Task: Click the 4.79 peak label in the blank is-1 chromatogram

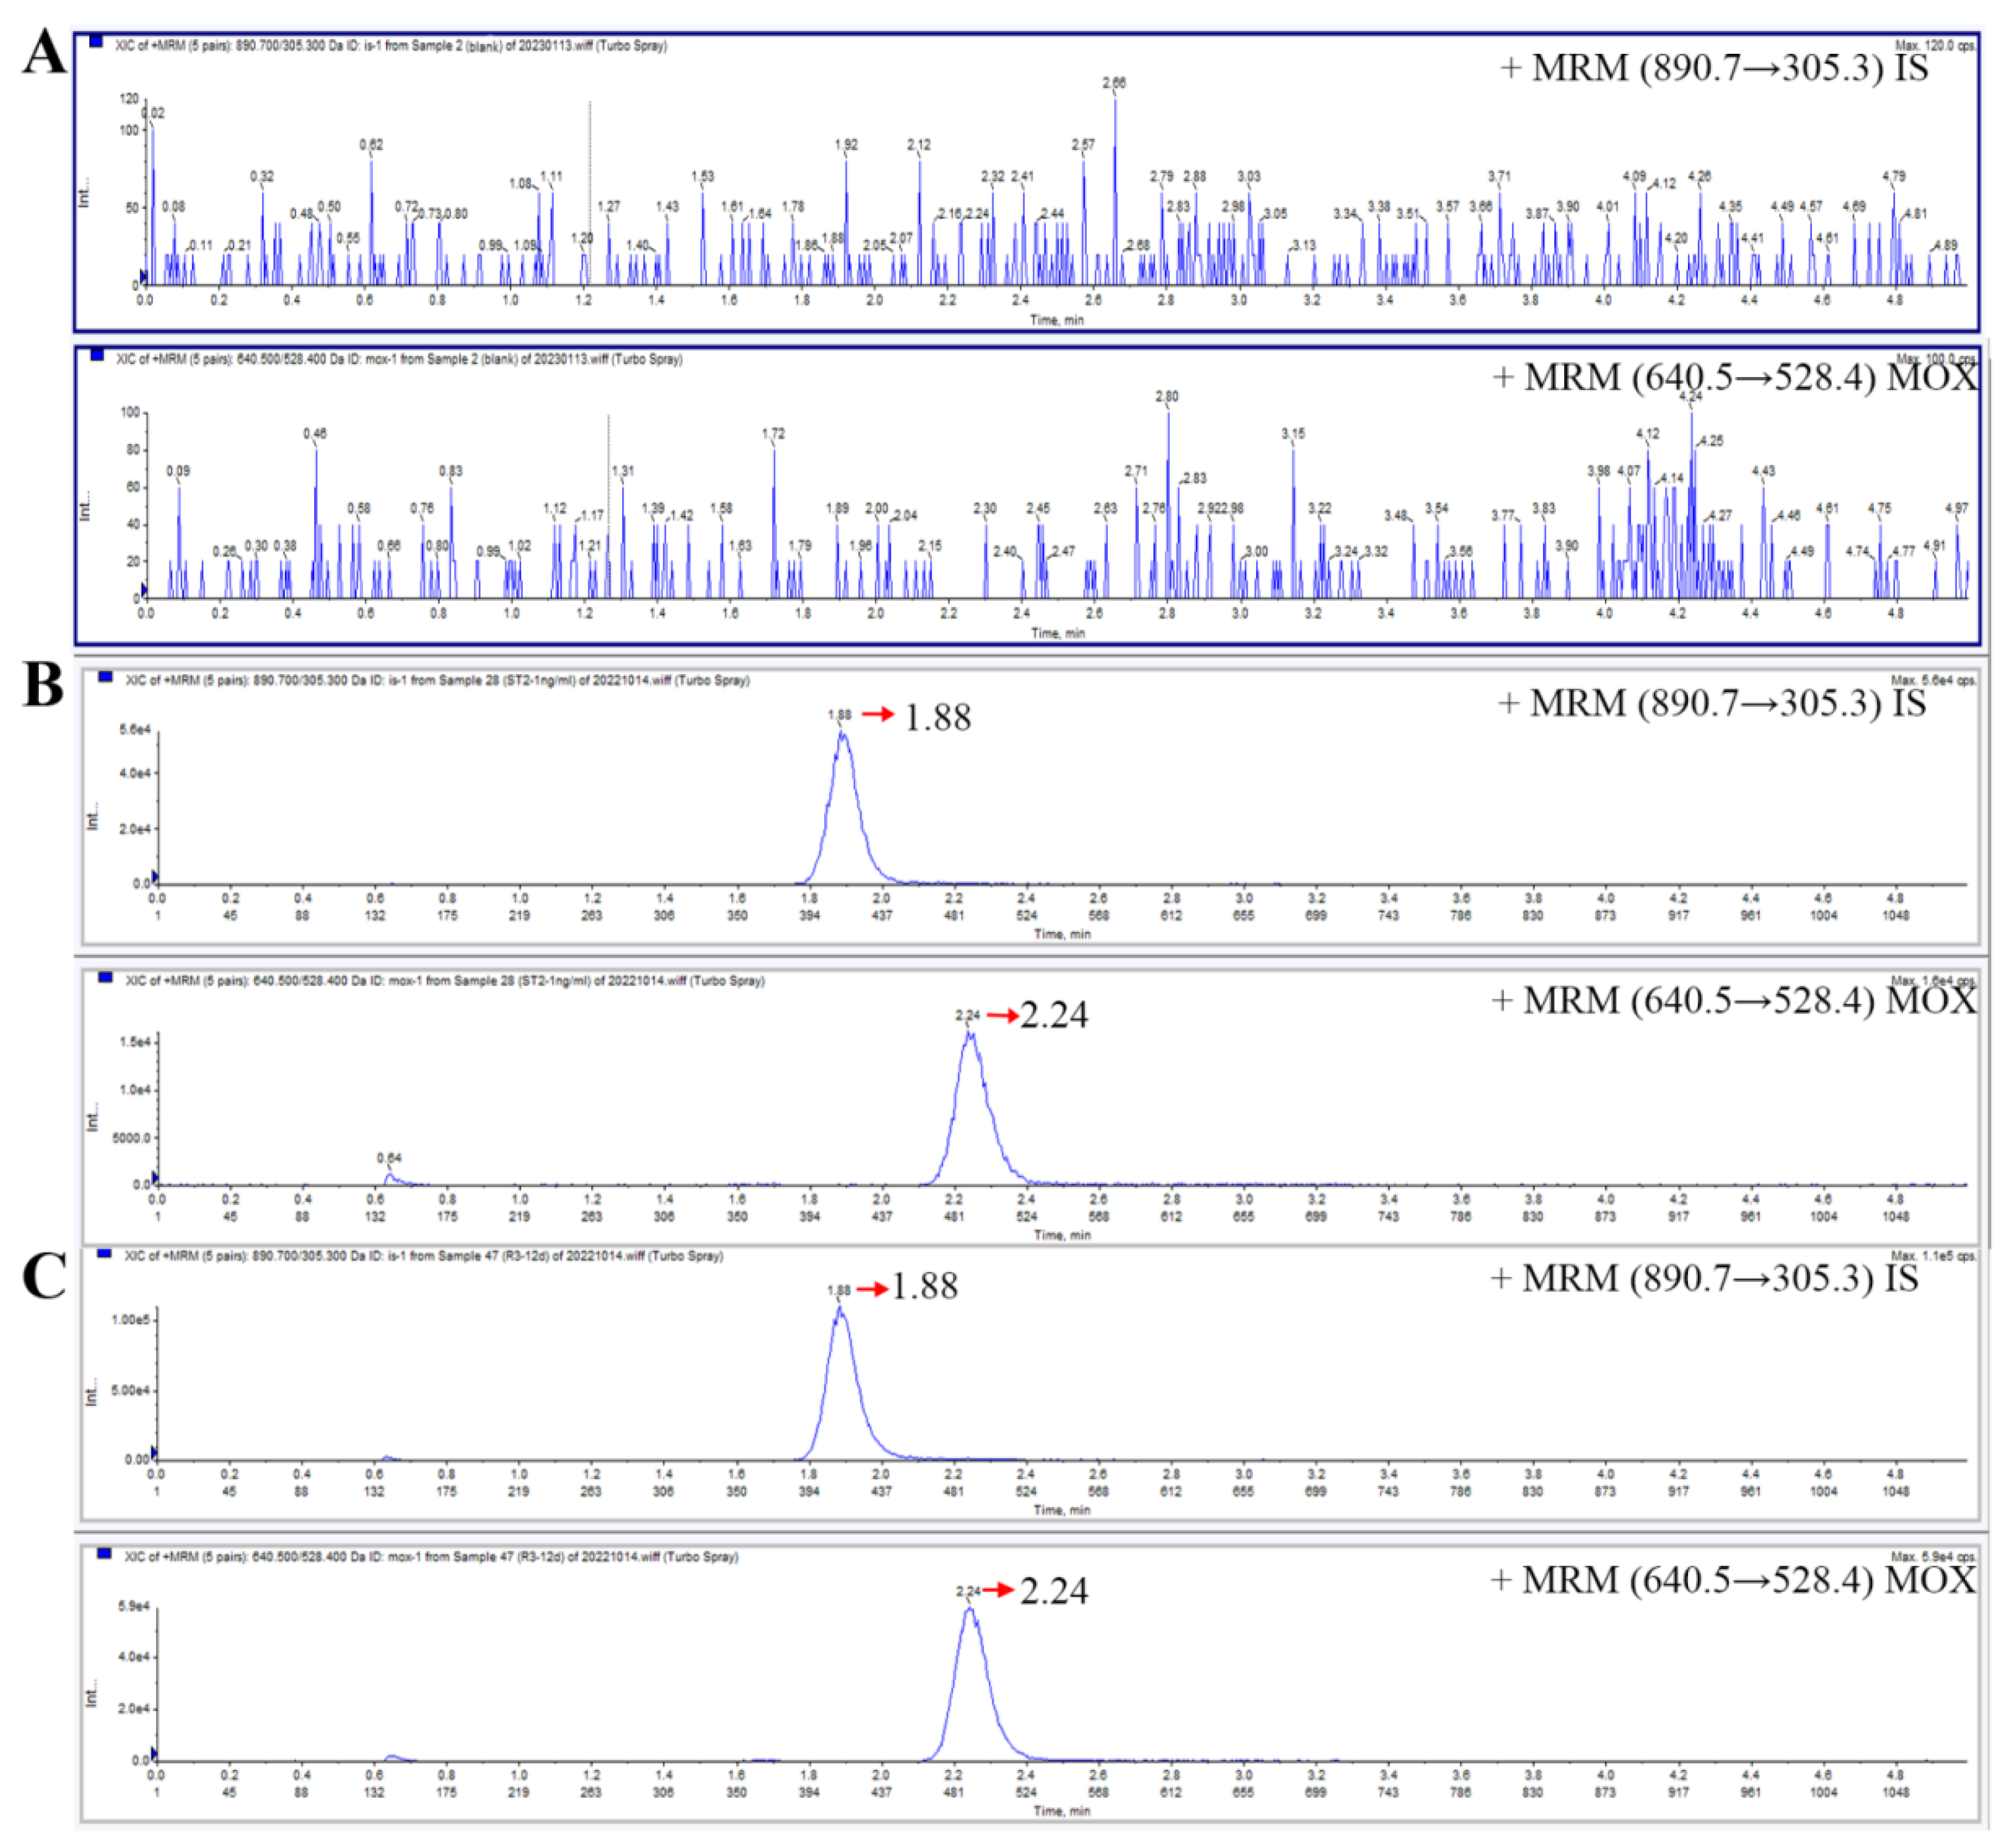Action: pos(1894,176)
